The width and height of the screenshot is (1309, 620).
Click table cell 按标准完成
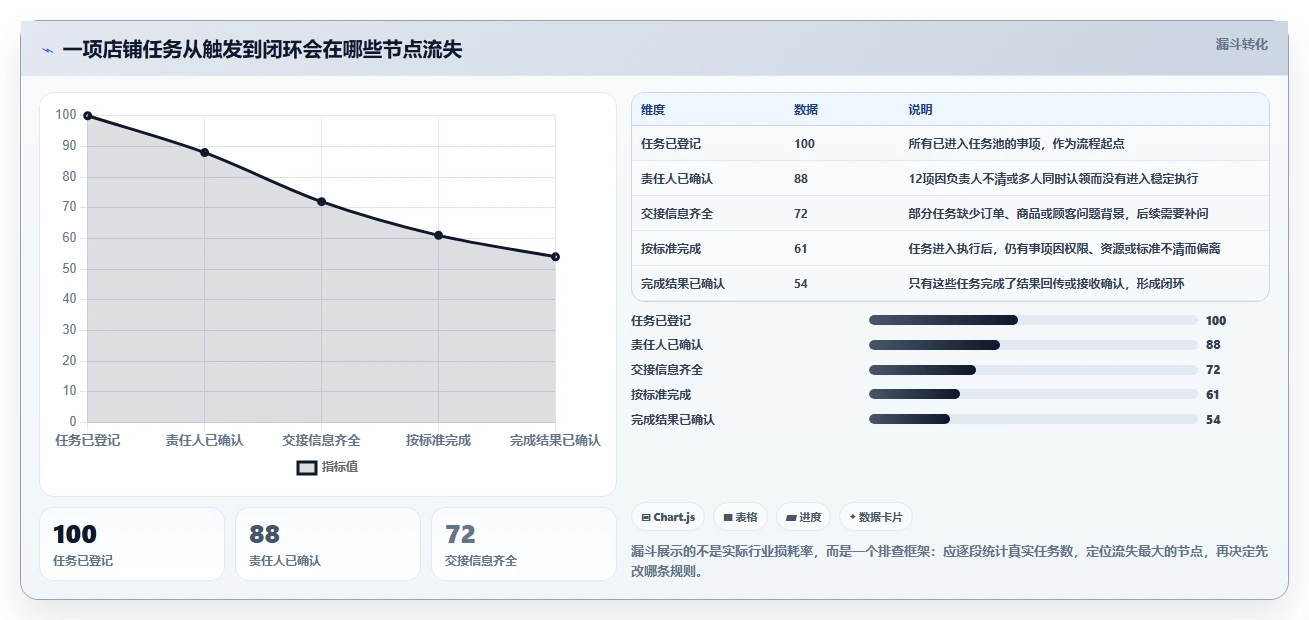[671, 249]
